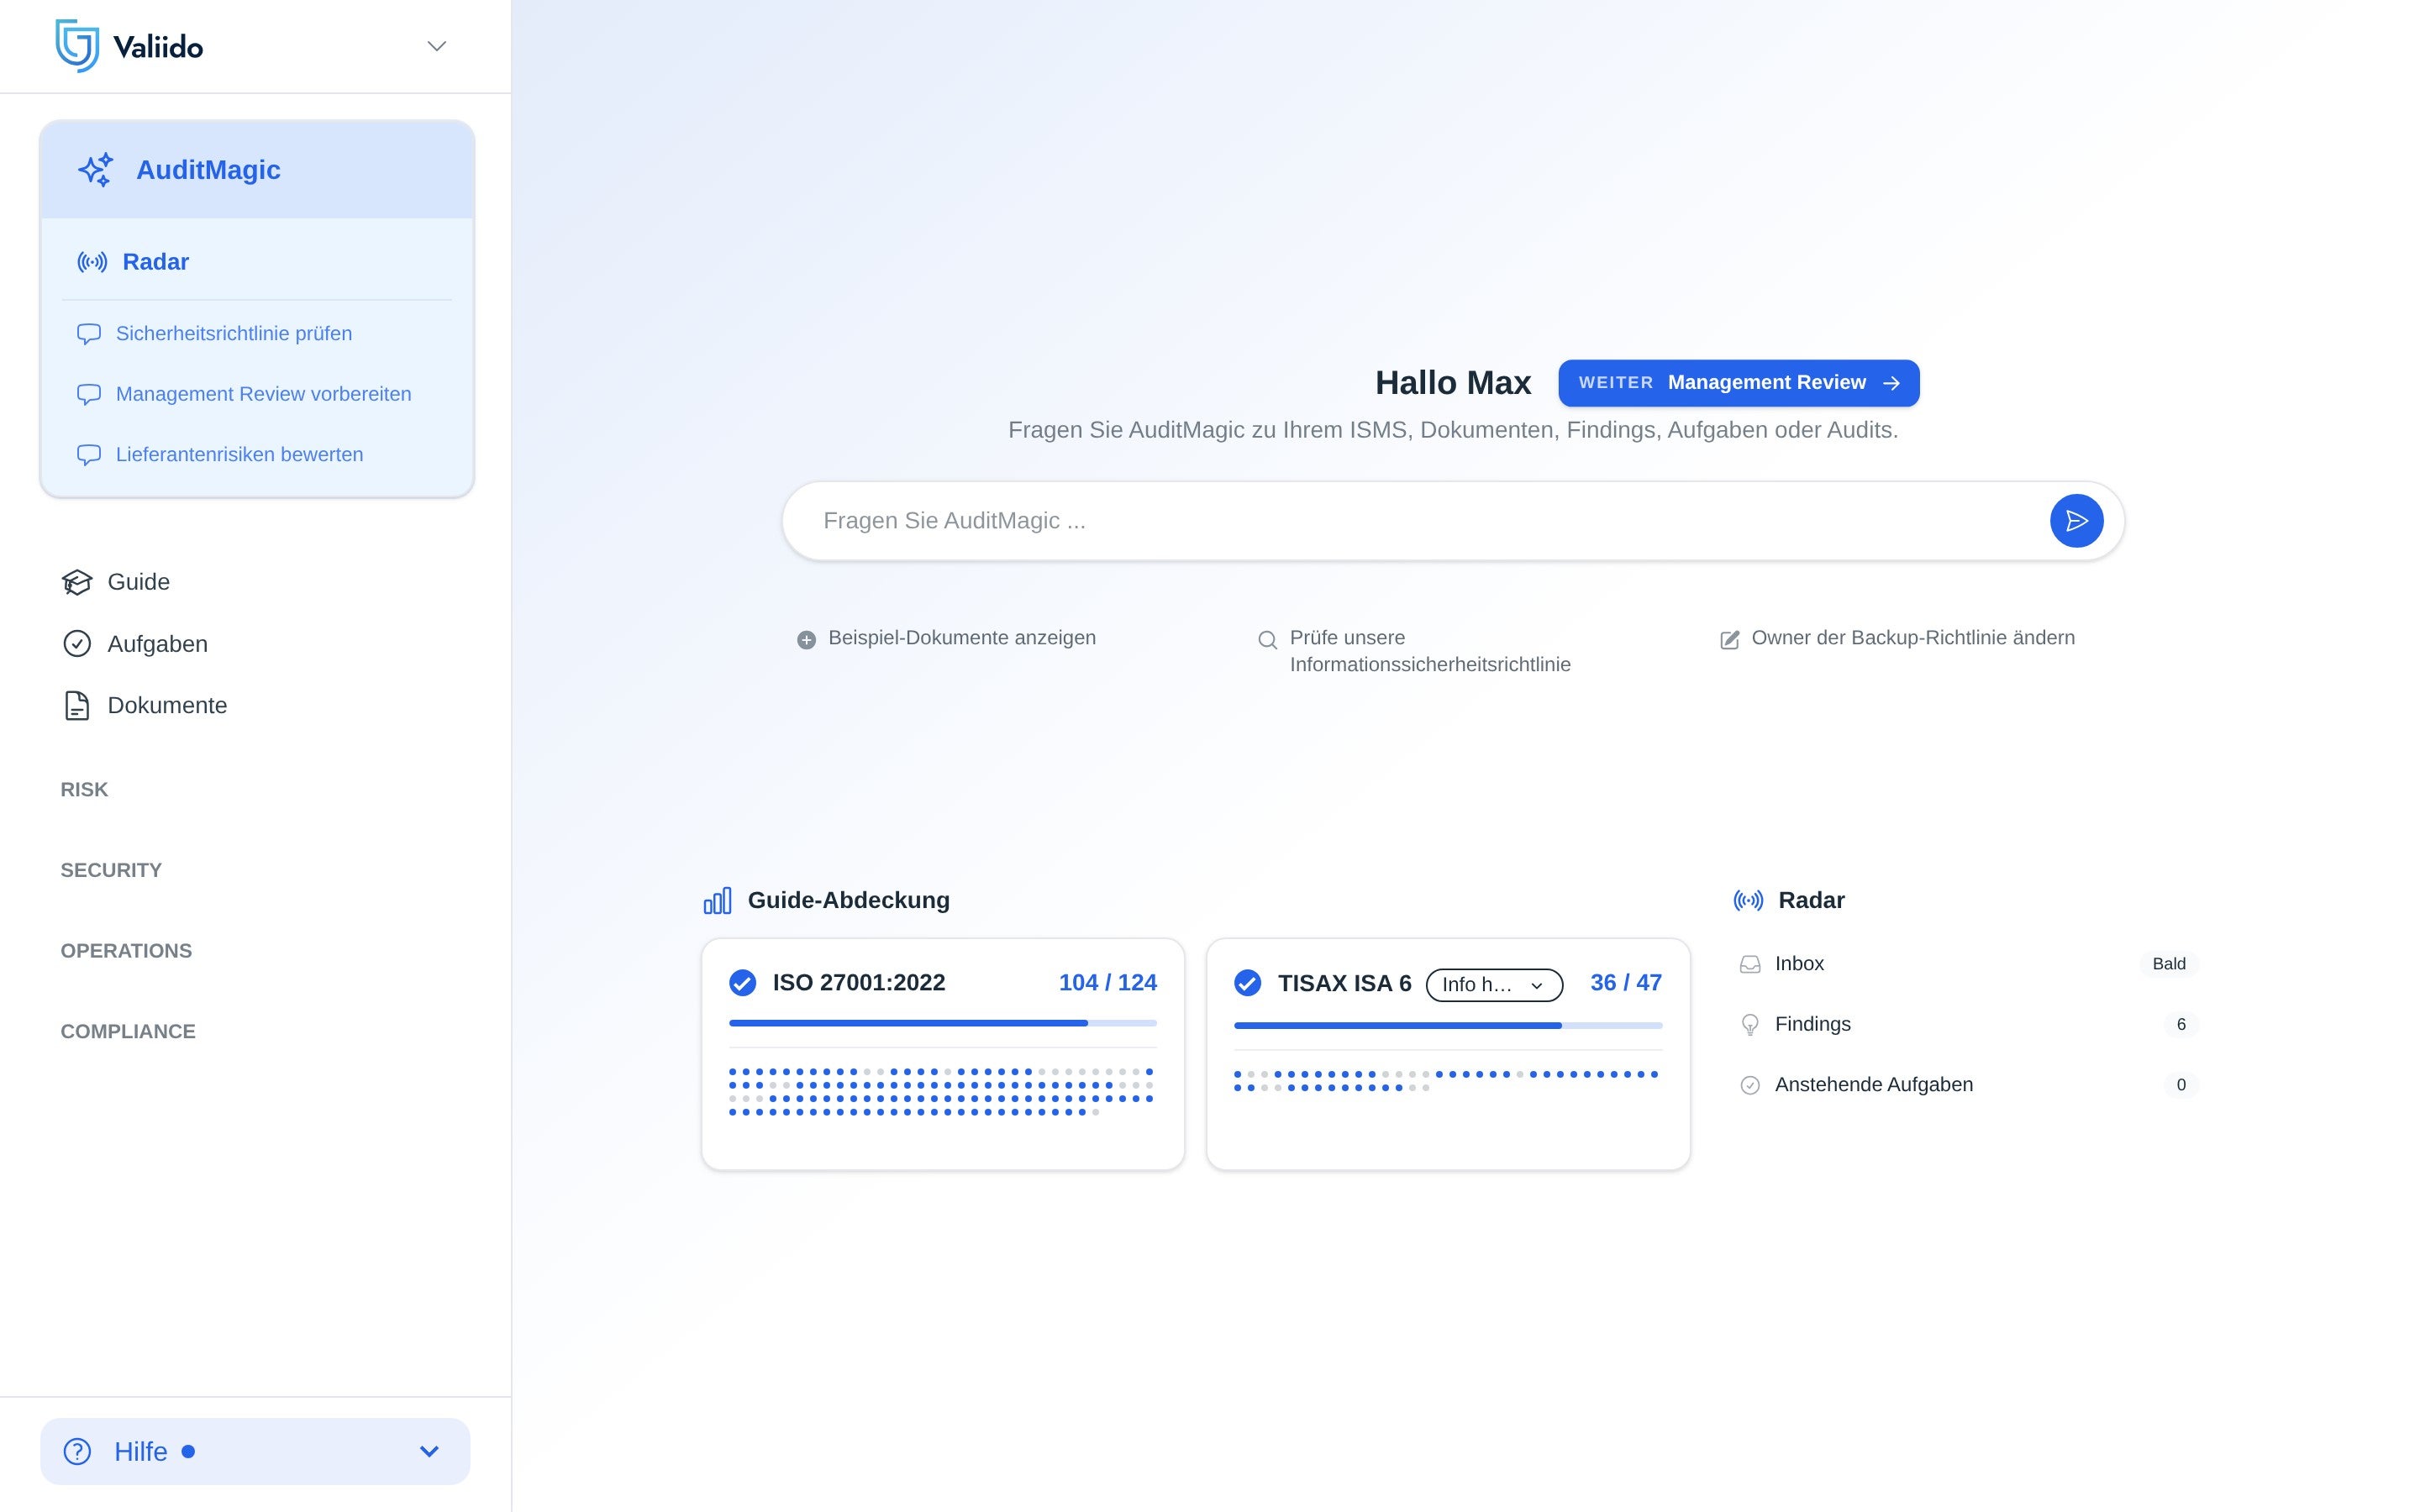Click the Radar panel heading
Screen dimensions: 2420x1512
[x=1811, y=900]
